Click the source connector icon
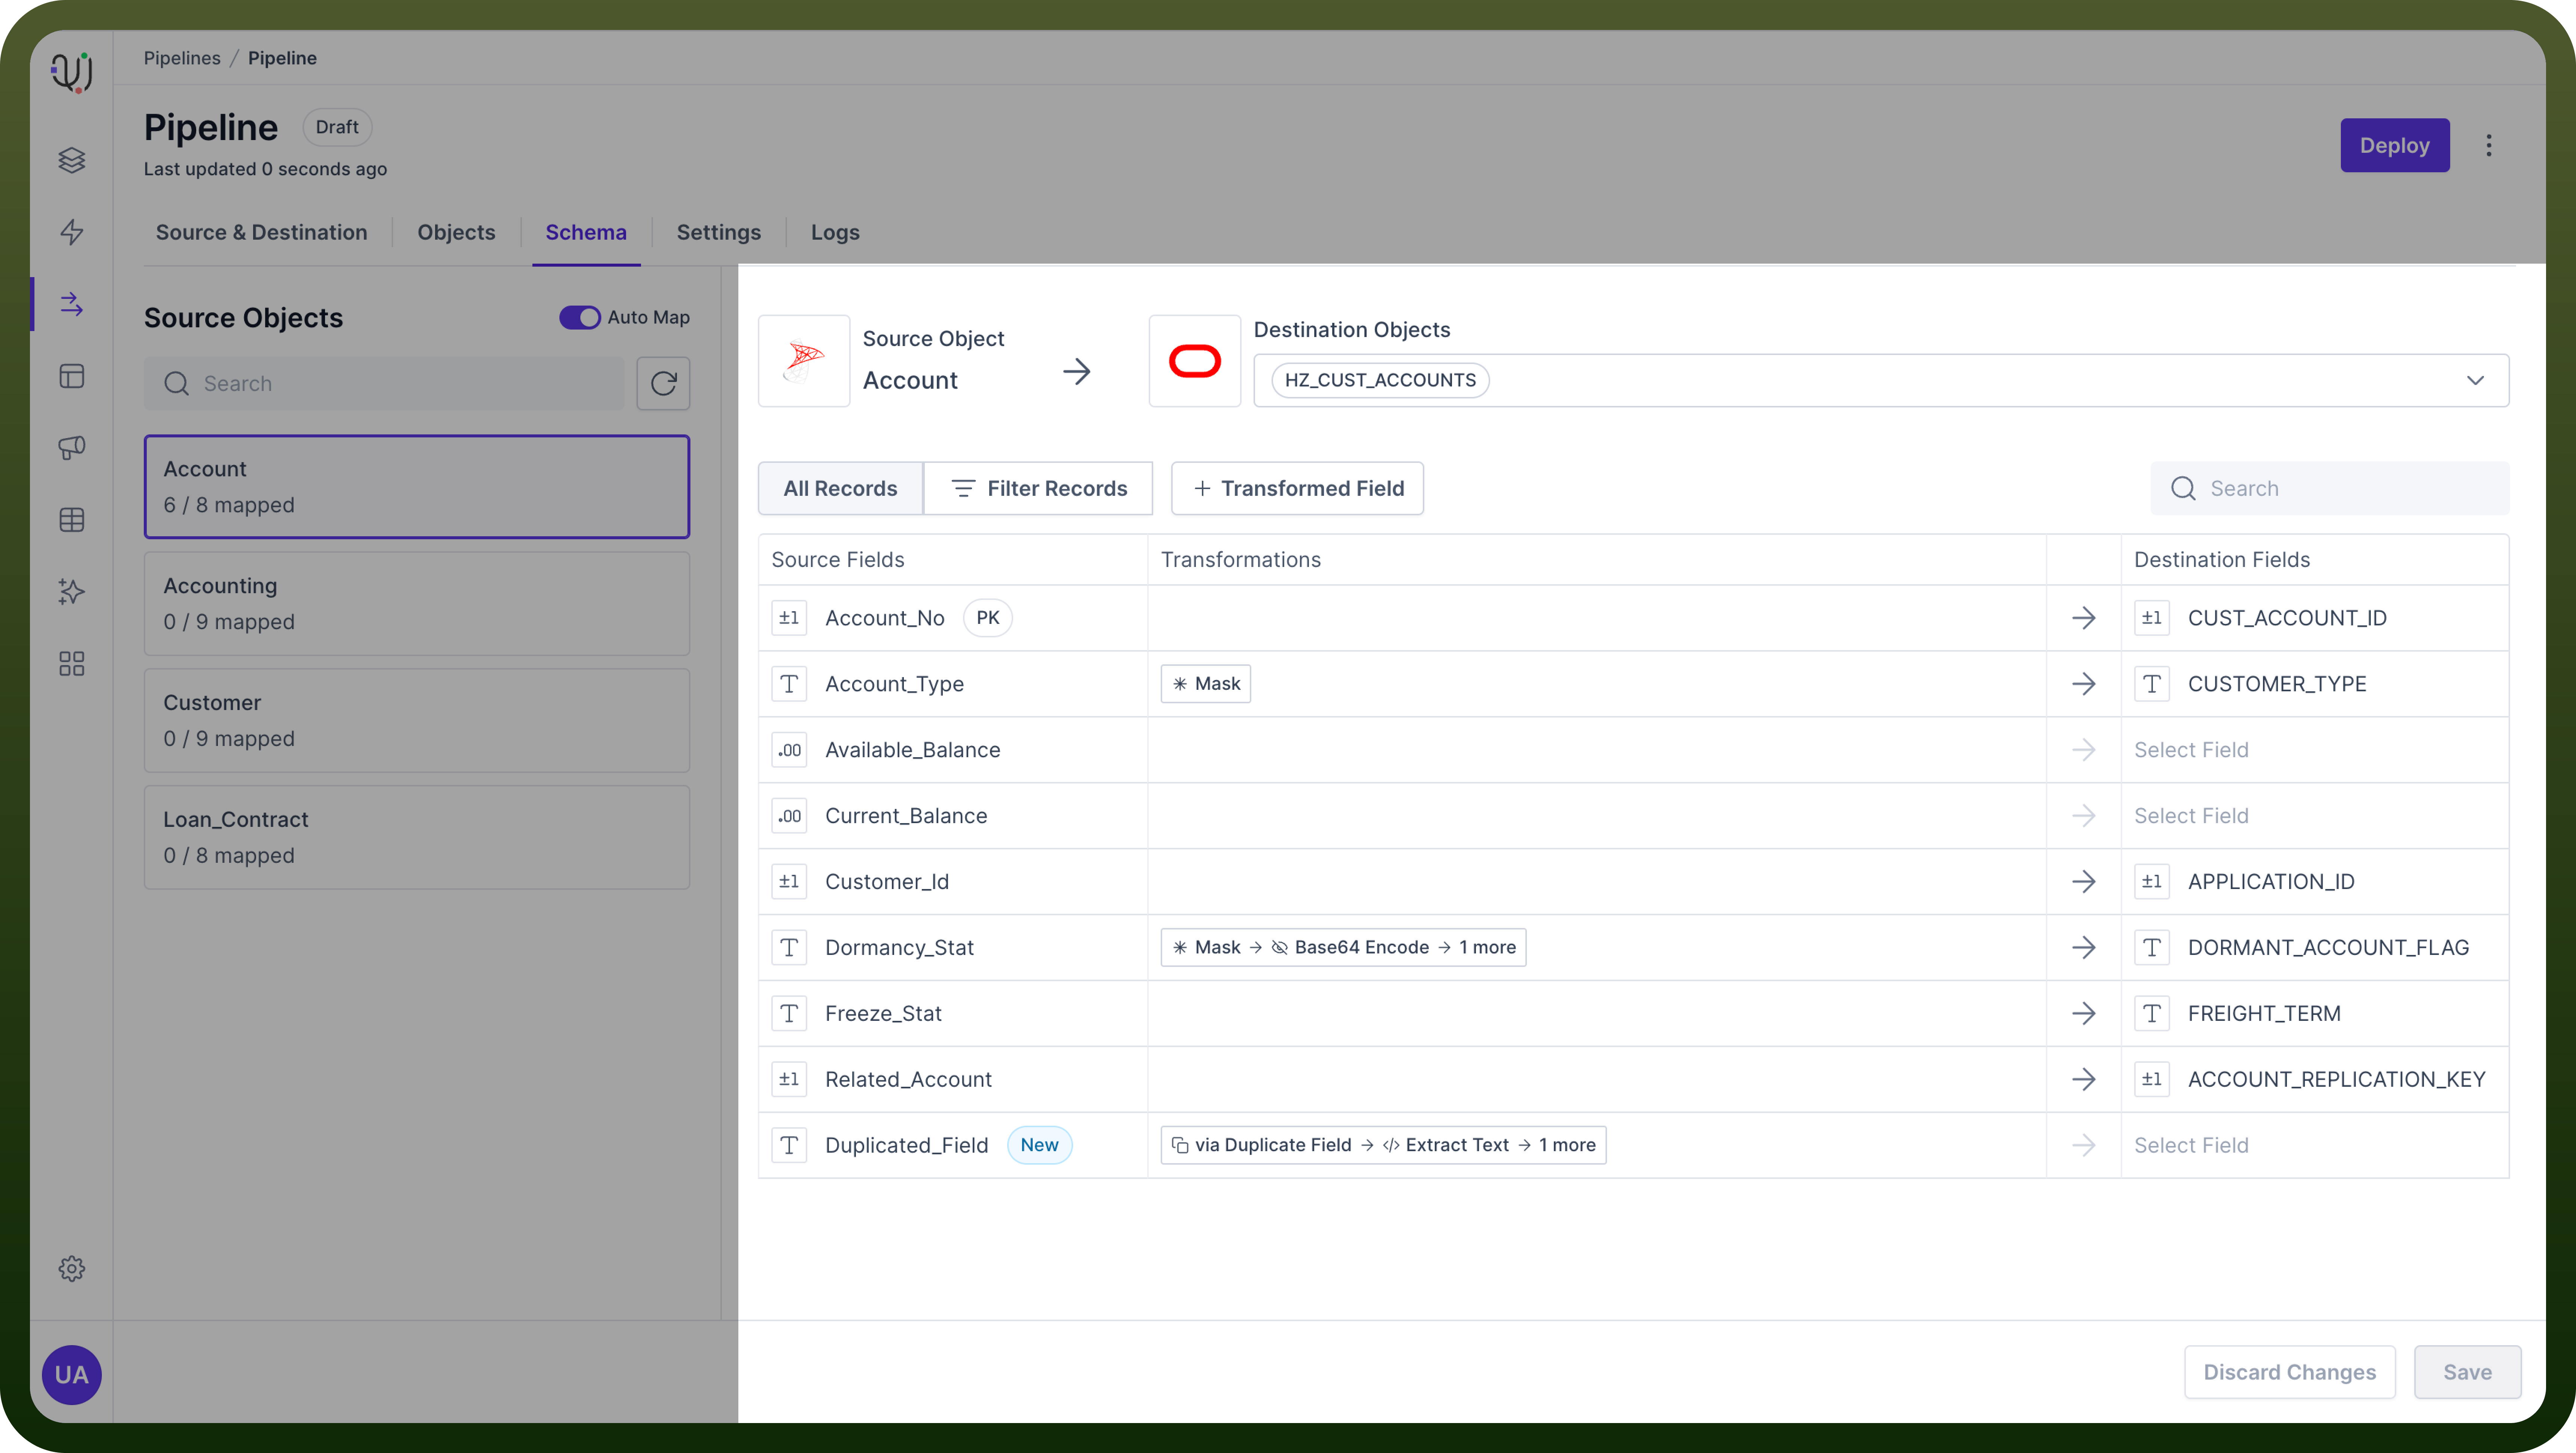The width and height of the screenshot is (2576, 1453). click(x=804, y=361)
